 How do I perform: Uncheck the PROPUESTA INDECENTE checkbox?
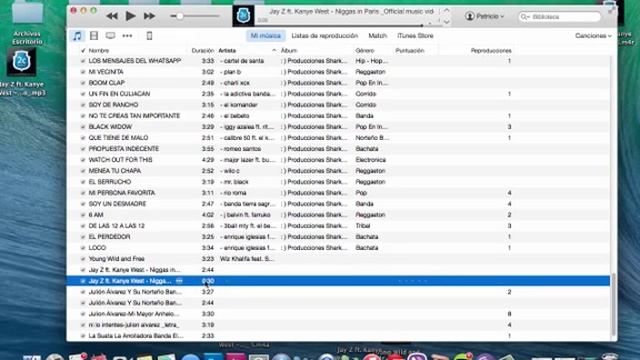[x=83, y=149]
